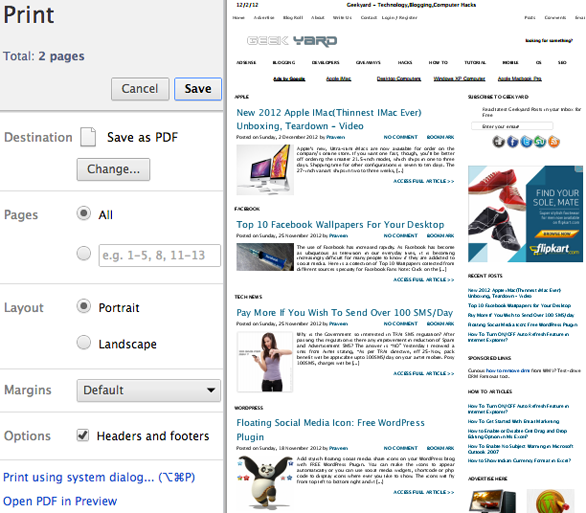This screenshot has width=586, height=513.
Task: Click the Mobile menu item
Action: [x=510, y=62]
